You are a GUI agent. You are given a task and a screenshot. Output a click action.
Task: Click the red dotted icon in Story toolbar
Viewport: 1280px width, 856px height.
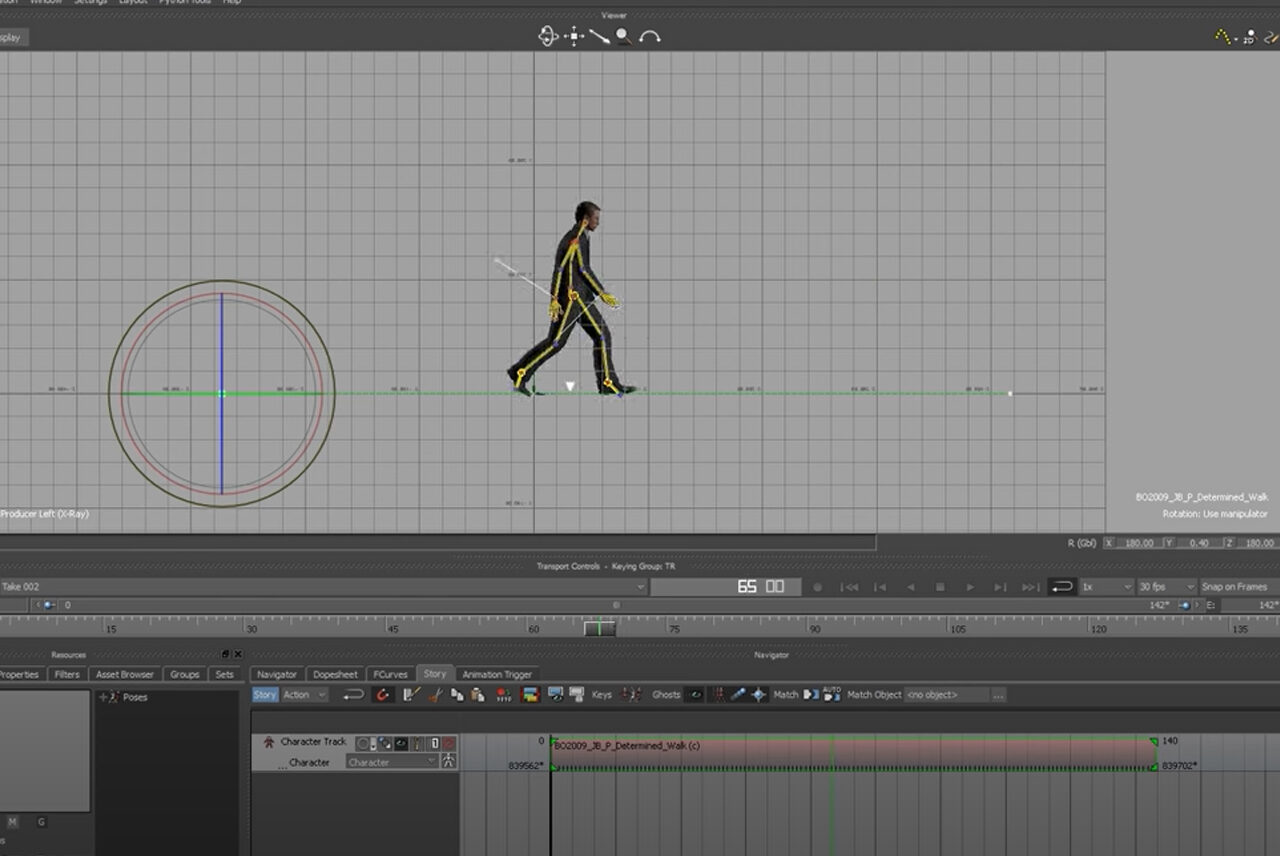point(504,695)
